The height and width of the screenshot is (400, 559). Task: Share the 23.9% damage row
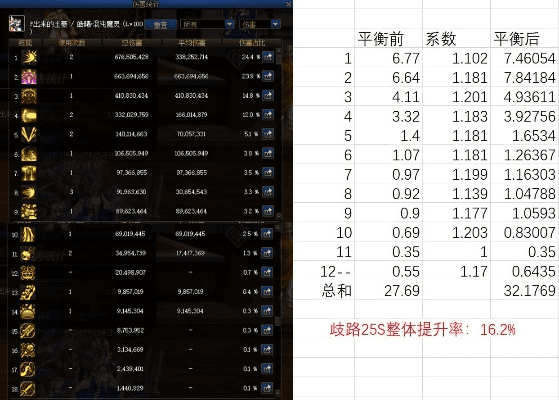click(x=268, y=76)
